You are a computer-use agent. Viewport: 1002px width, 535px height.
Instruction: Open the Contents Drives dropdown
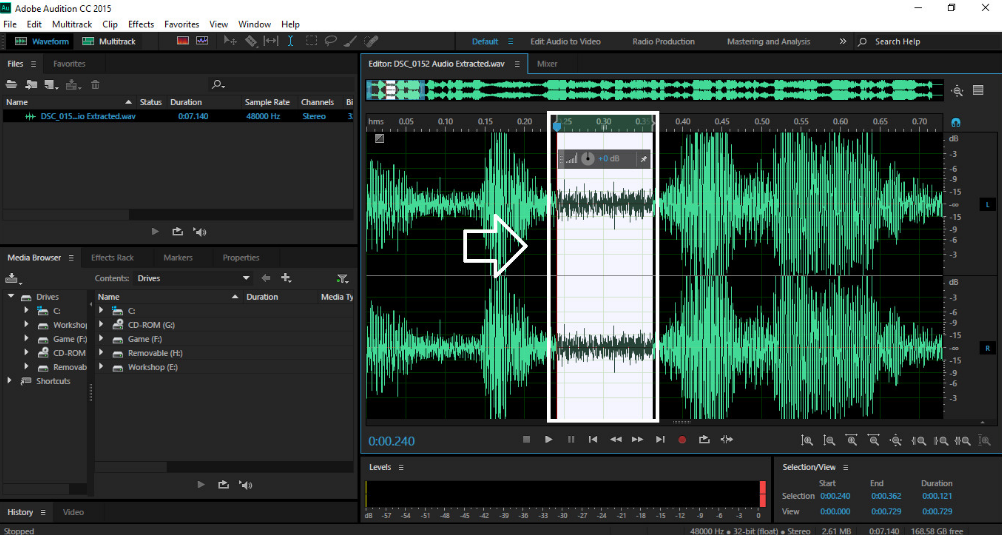click(246, 278)
